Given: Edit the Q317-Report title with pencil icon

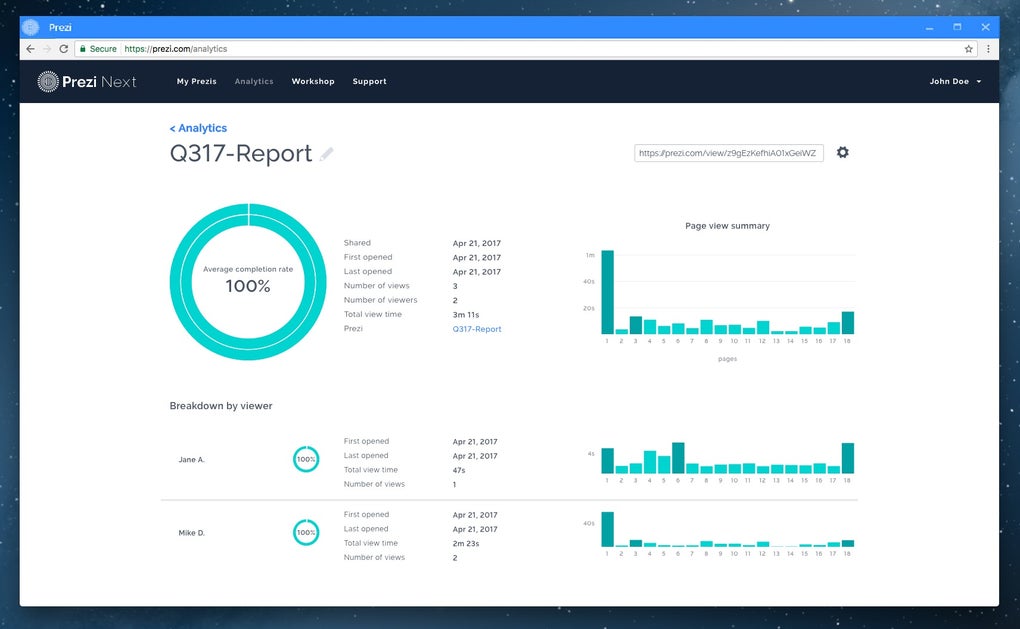Looking at the screenshot, I should point(327,154).
